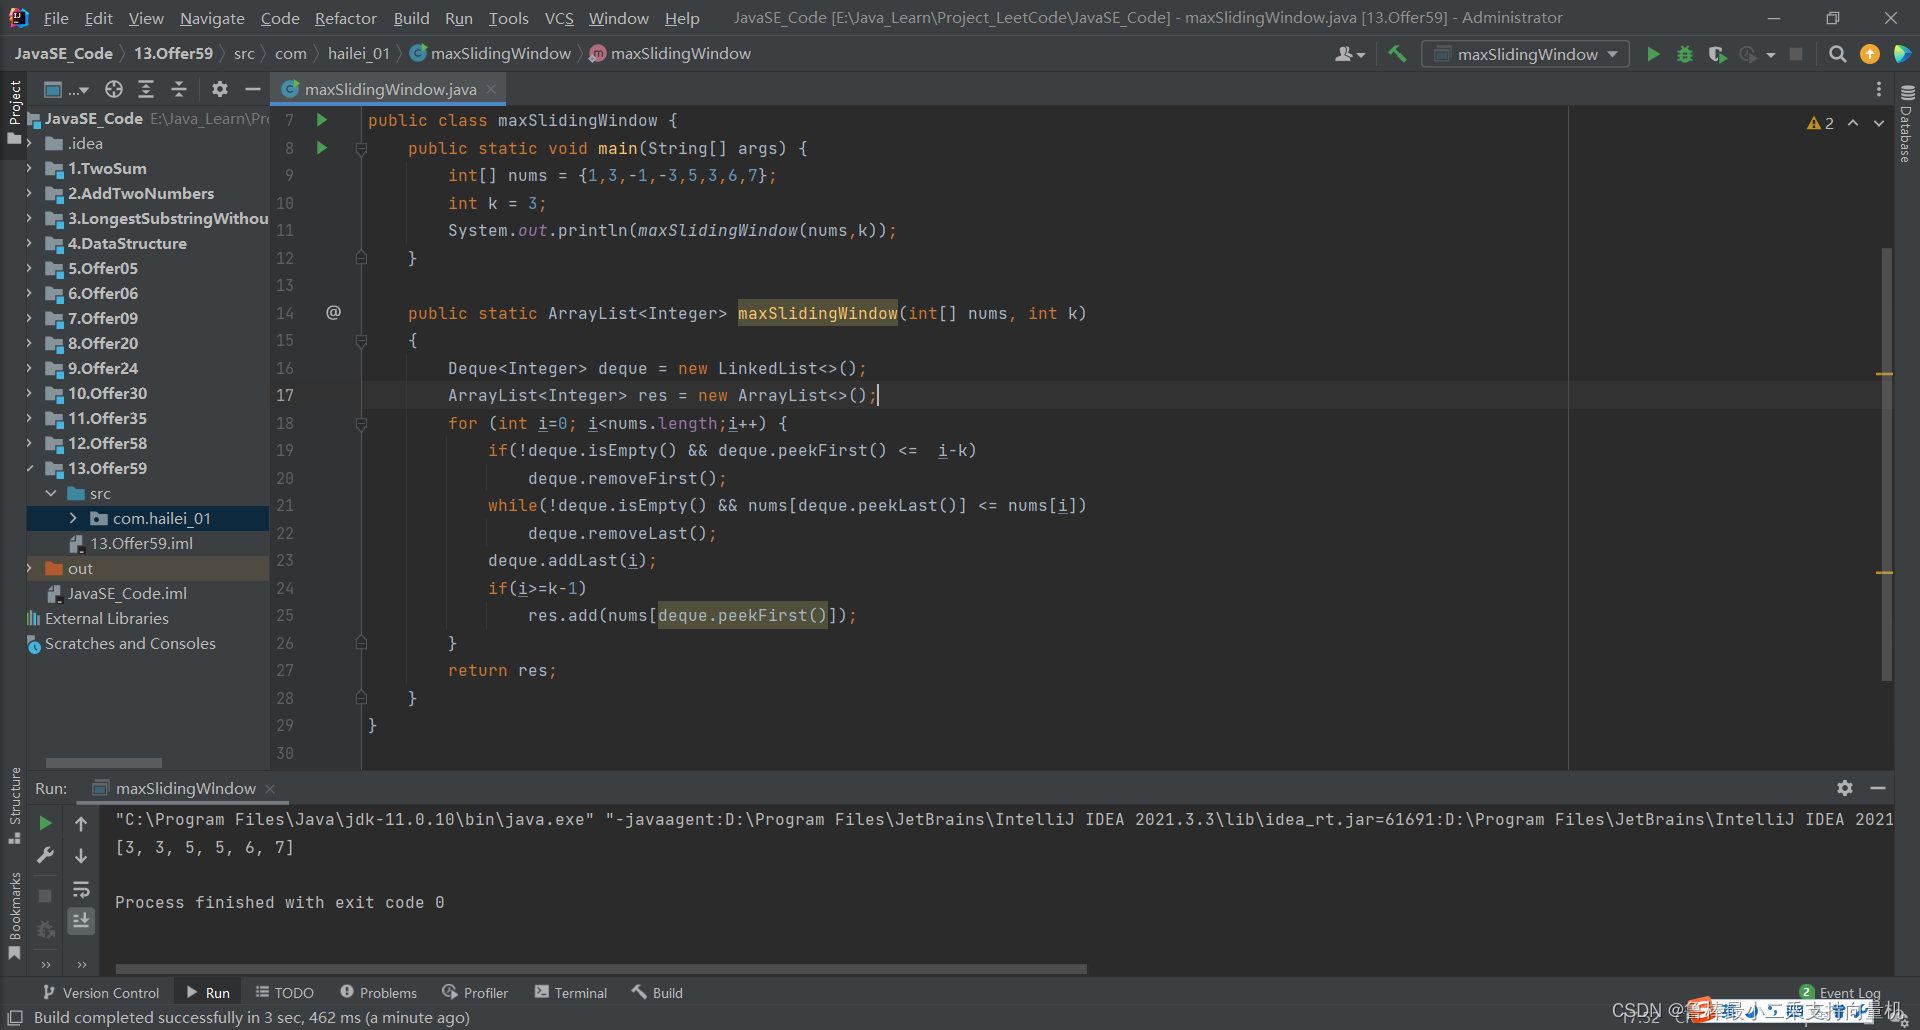Click the Project panel horizontal scrollbar

tap(103, 762)
